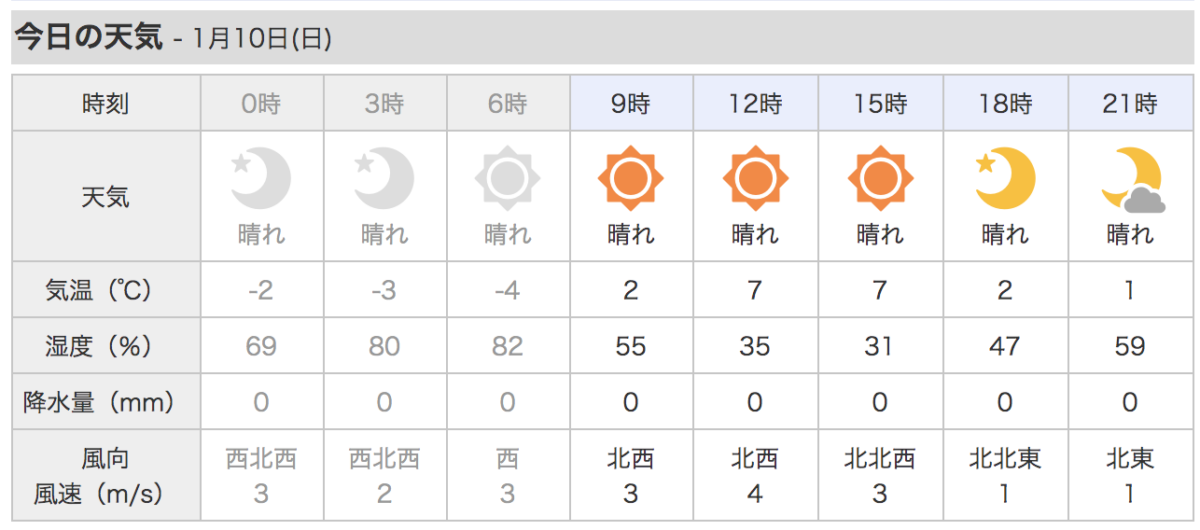The height and width of the screenshot is (530, 1200).
Task: Click the 風向 風速 row label
Action: pyautogui.click(x=105, y=476)
